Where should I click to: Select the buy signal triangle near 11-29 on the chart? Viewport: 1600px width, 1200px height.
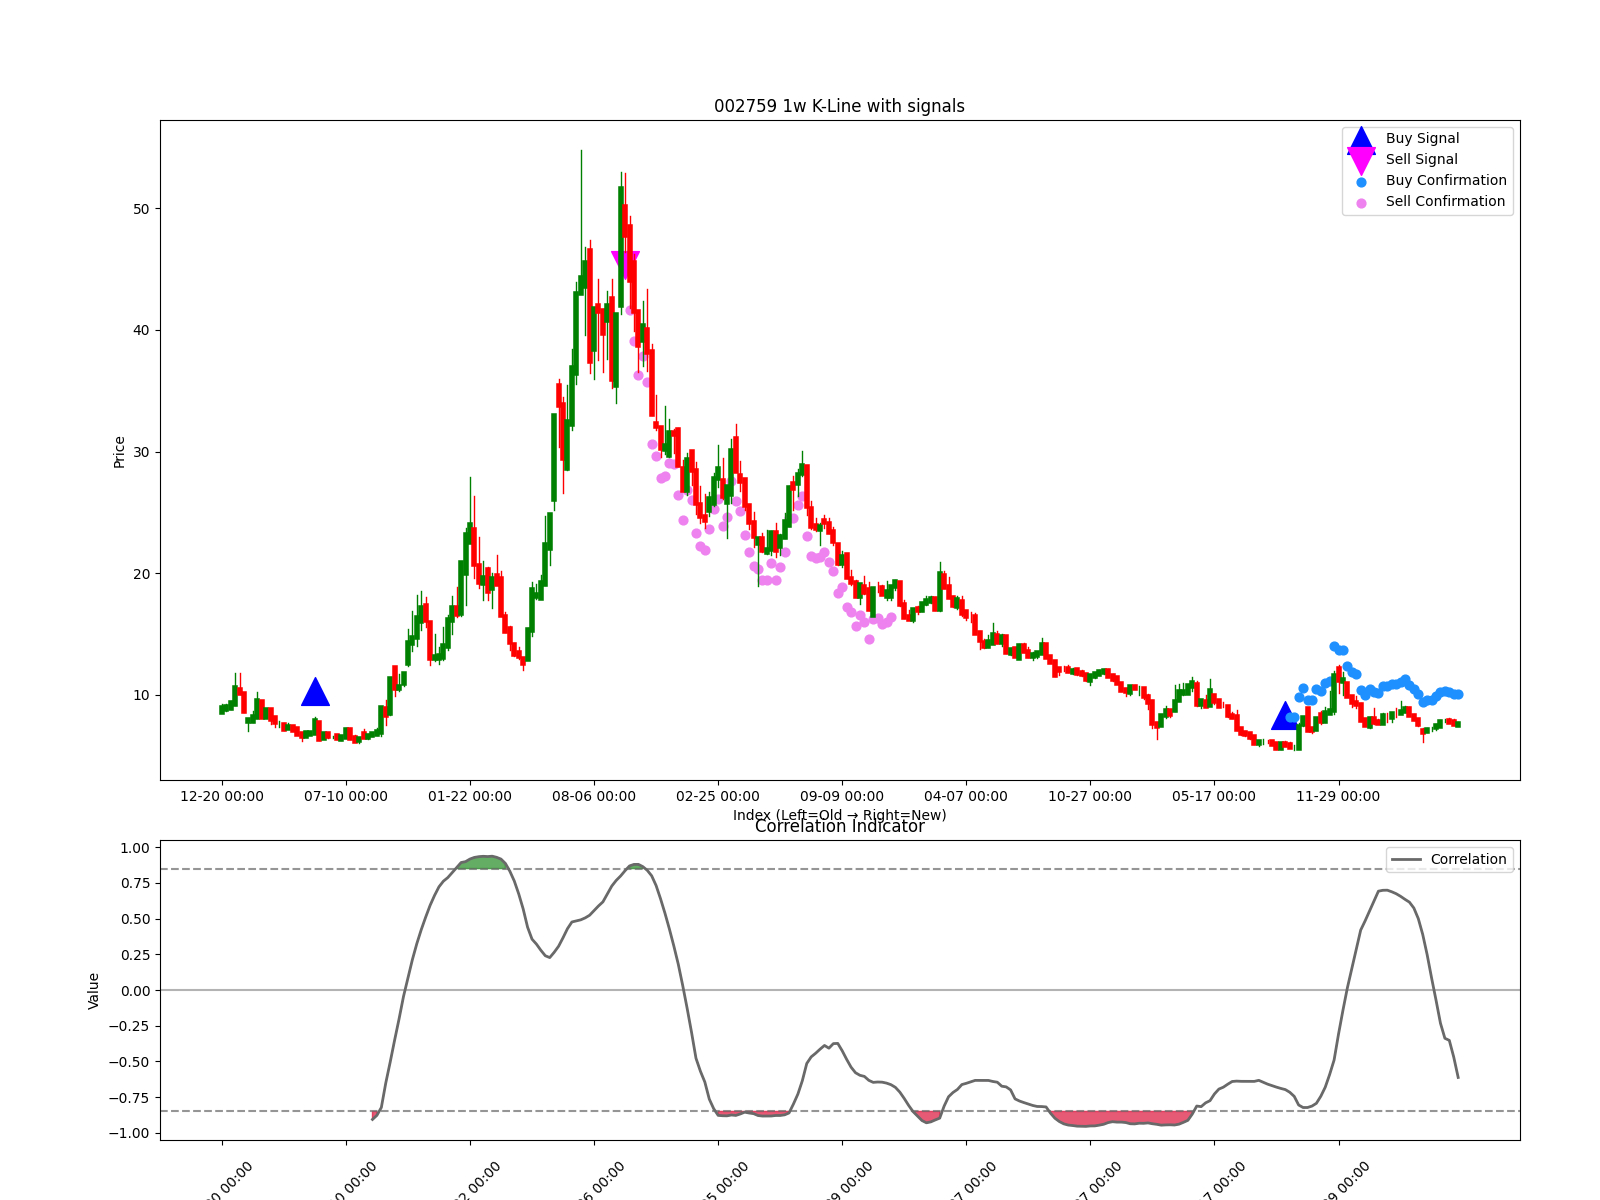1285,716
